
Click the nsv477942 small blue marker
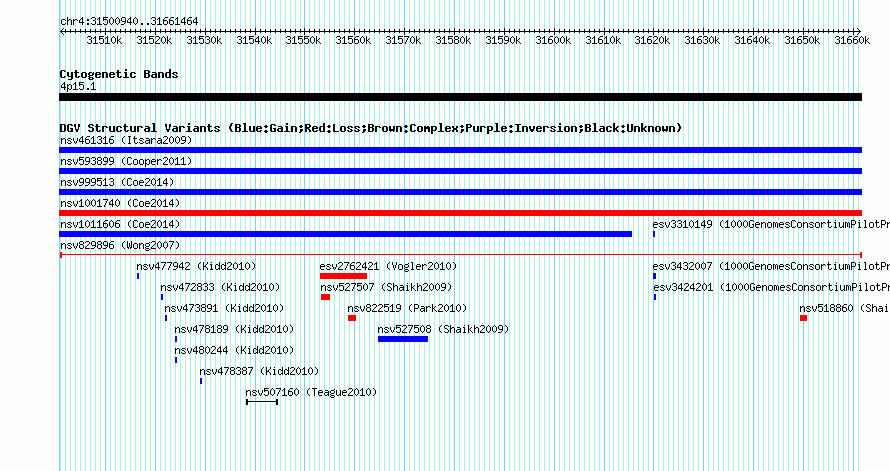138,276
